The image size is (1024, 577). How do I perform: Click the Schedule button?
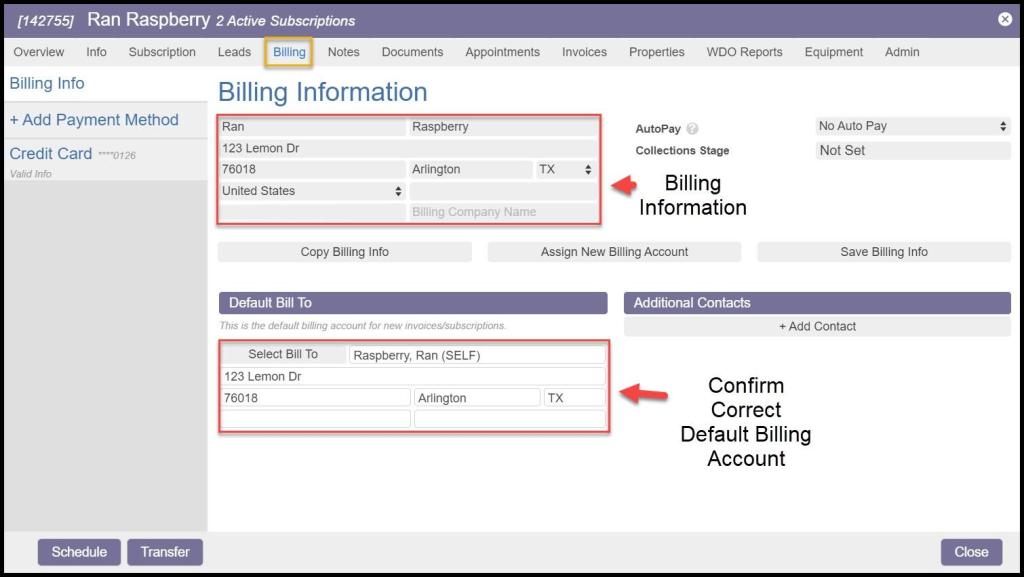click(x=79, y=552)
